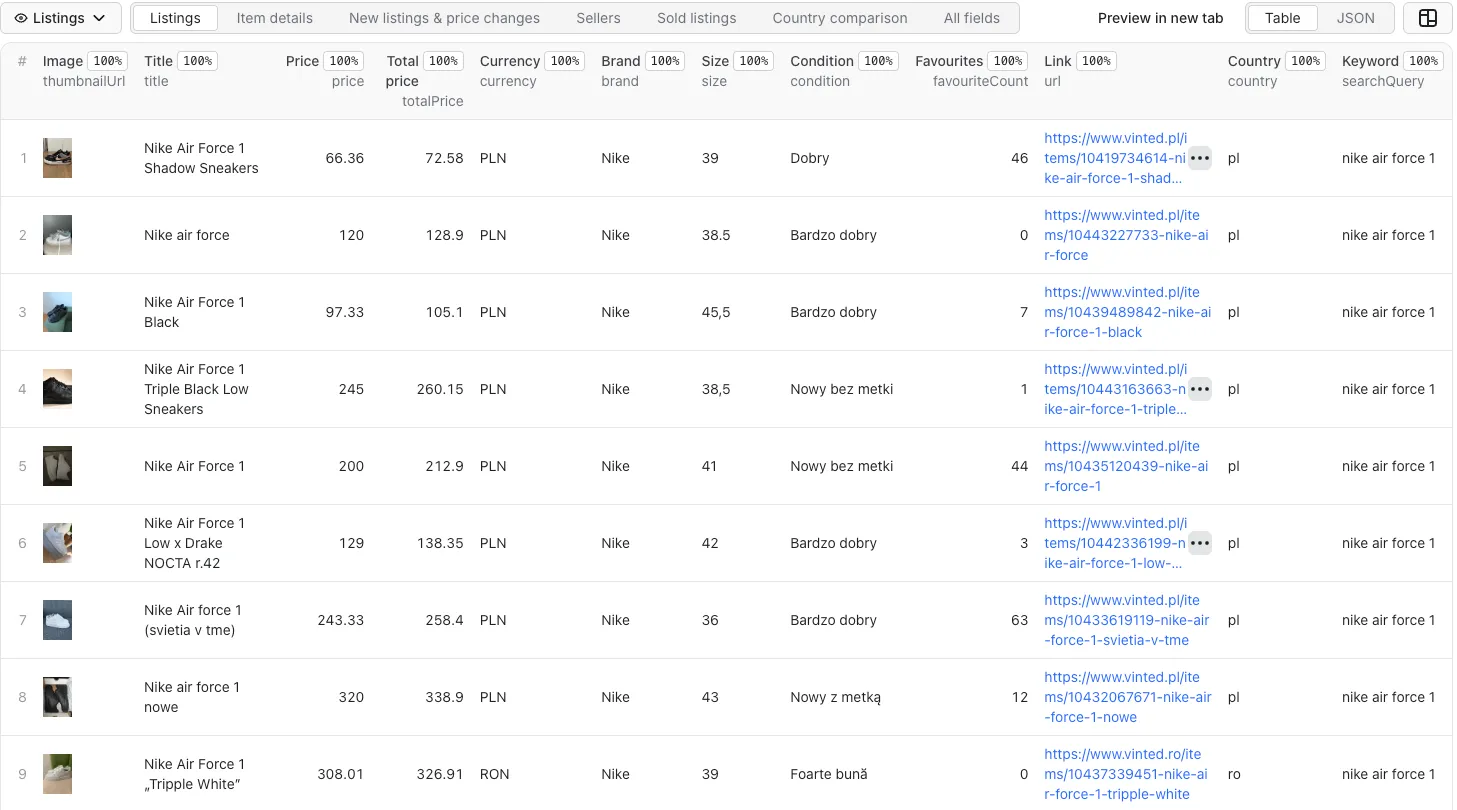
Task: Open thumbnail of Triple Black Low Sneakers
Action: [x=57, y=389]
